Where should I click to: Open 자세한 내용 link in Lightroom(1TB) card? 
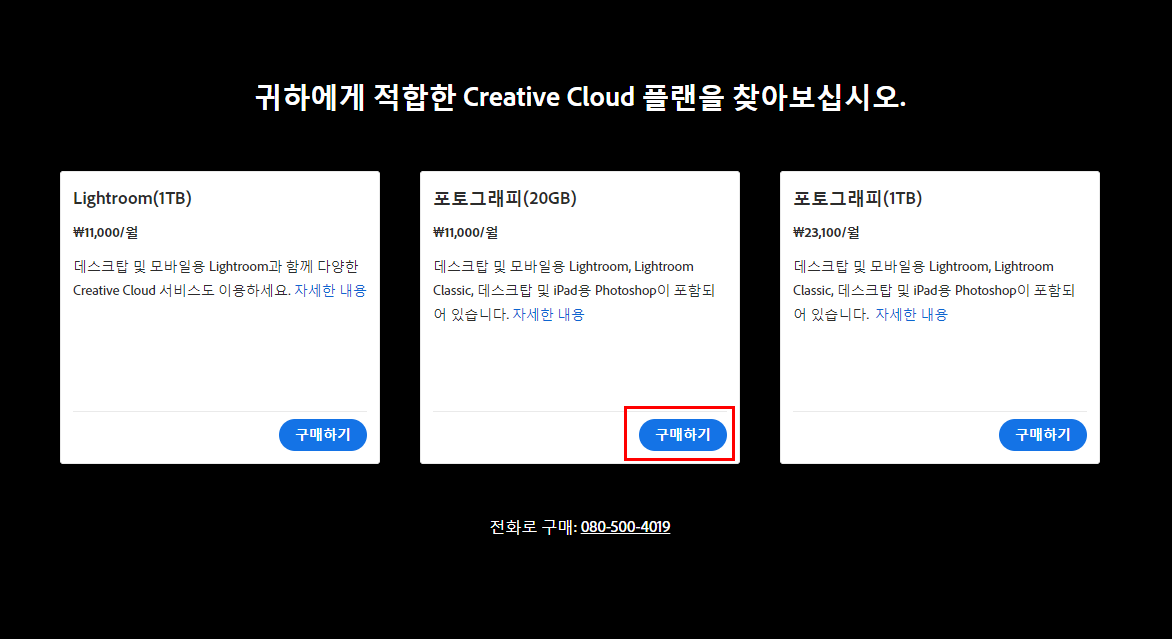click(x=330, y=291)
